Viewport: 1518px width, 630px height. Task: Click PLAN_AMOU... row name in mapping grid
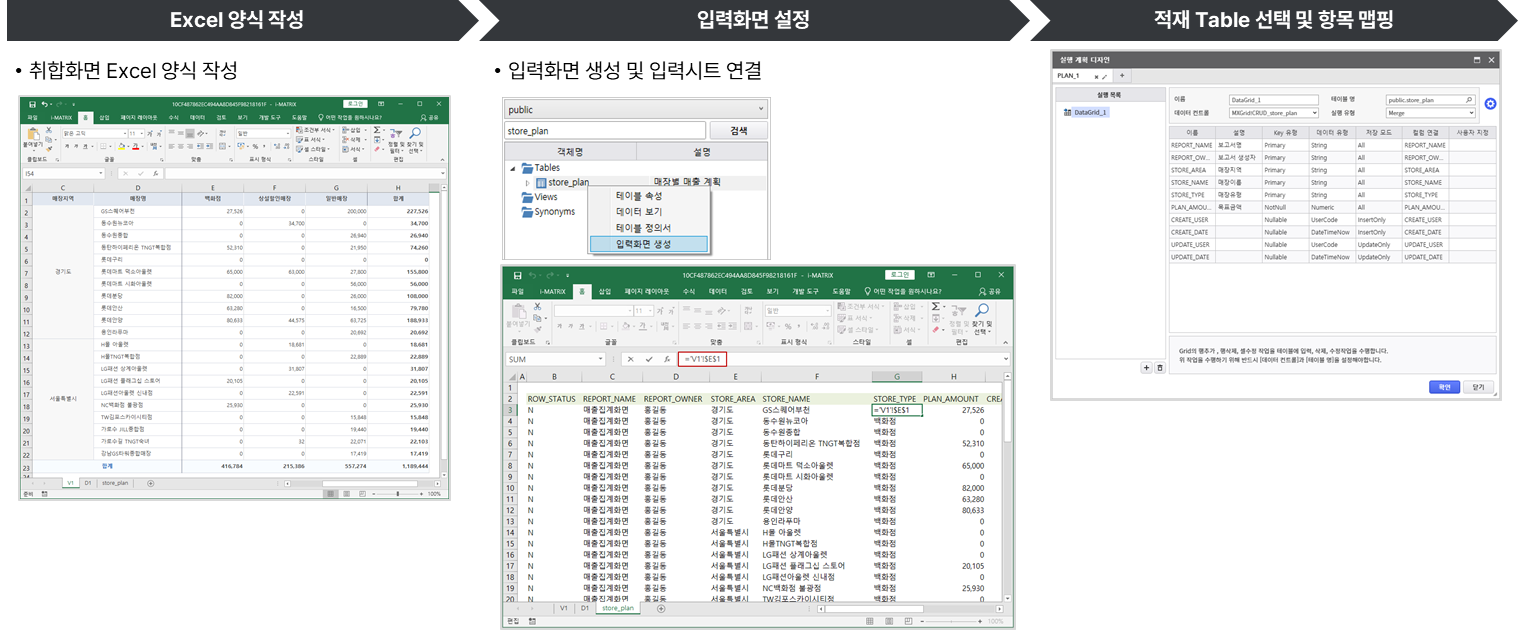click(x=1191, y=207)
